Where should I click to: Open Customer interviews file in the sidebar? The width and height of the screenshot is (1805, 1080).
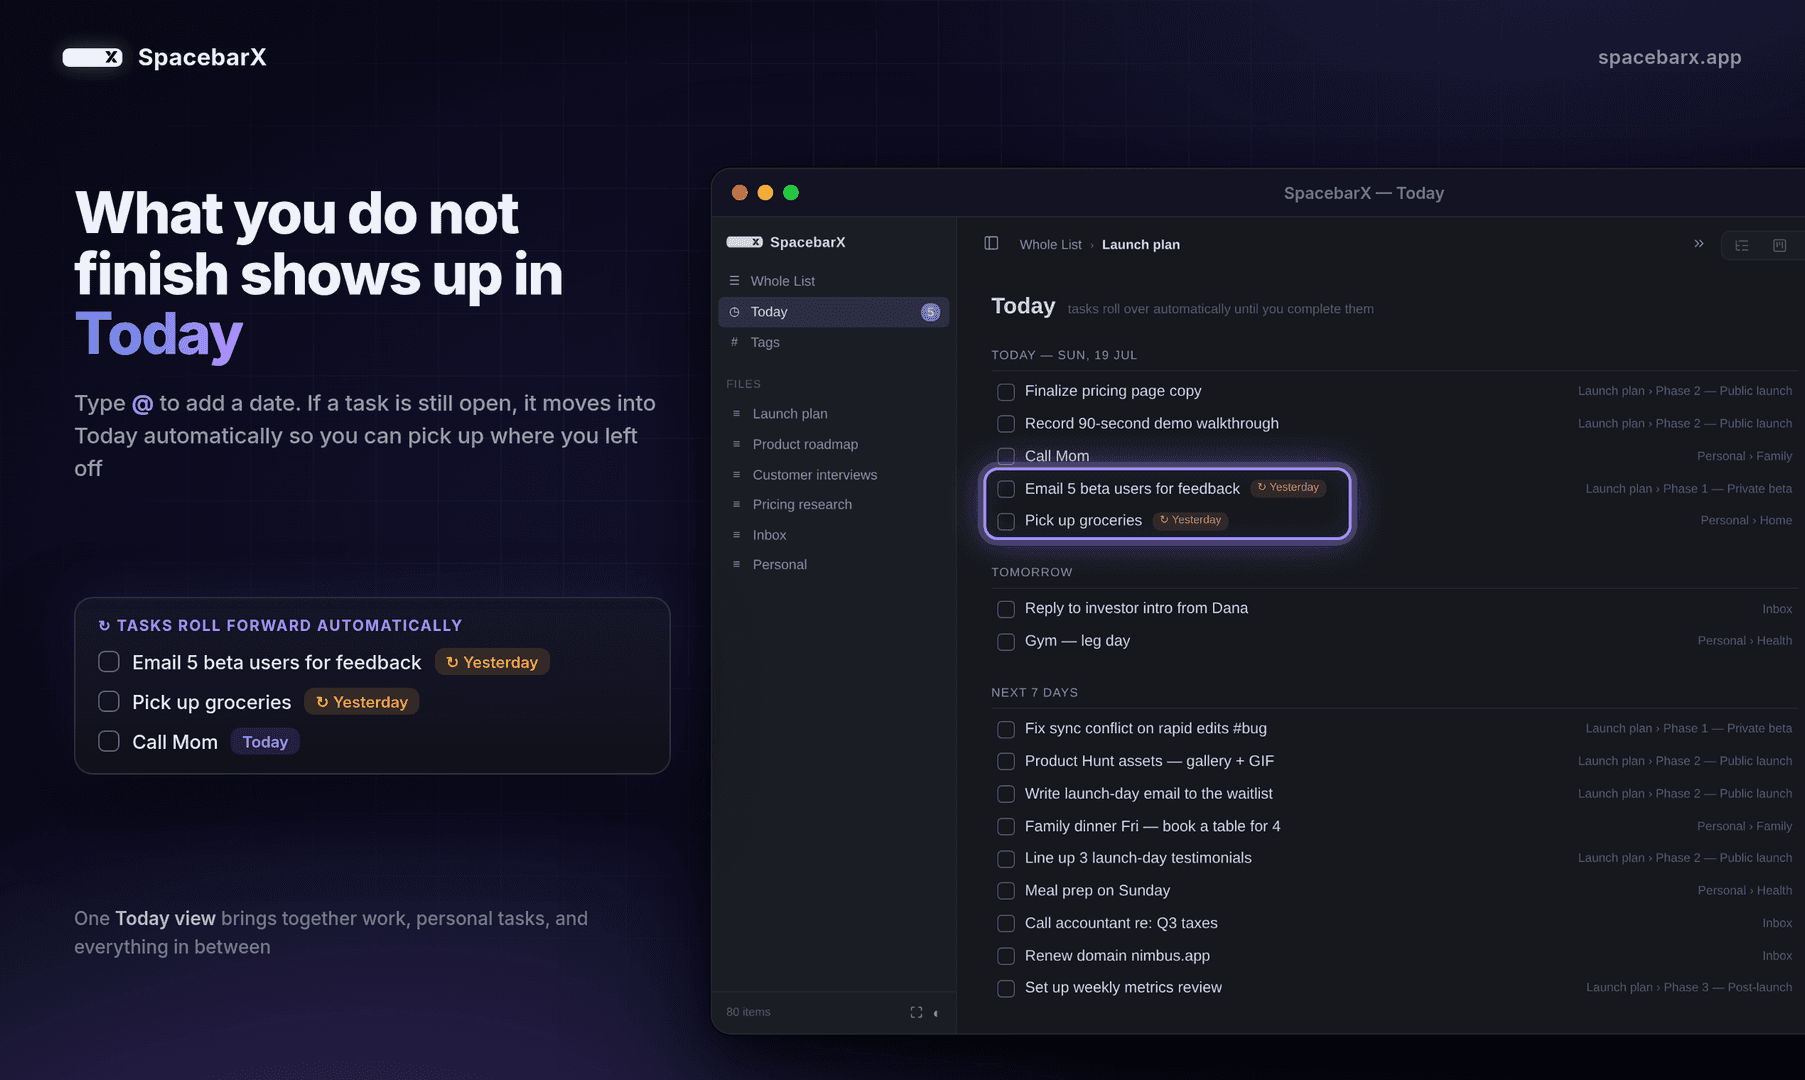click(x=814, y=475)
